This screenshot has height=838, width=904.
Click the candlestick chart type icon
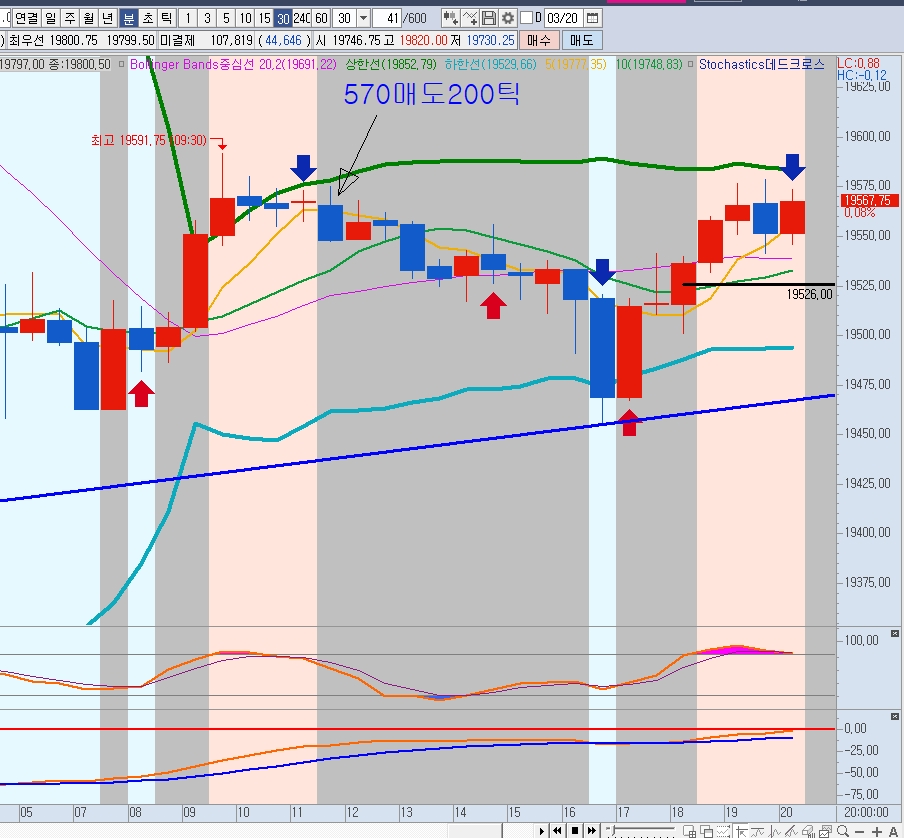[450, 18]
